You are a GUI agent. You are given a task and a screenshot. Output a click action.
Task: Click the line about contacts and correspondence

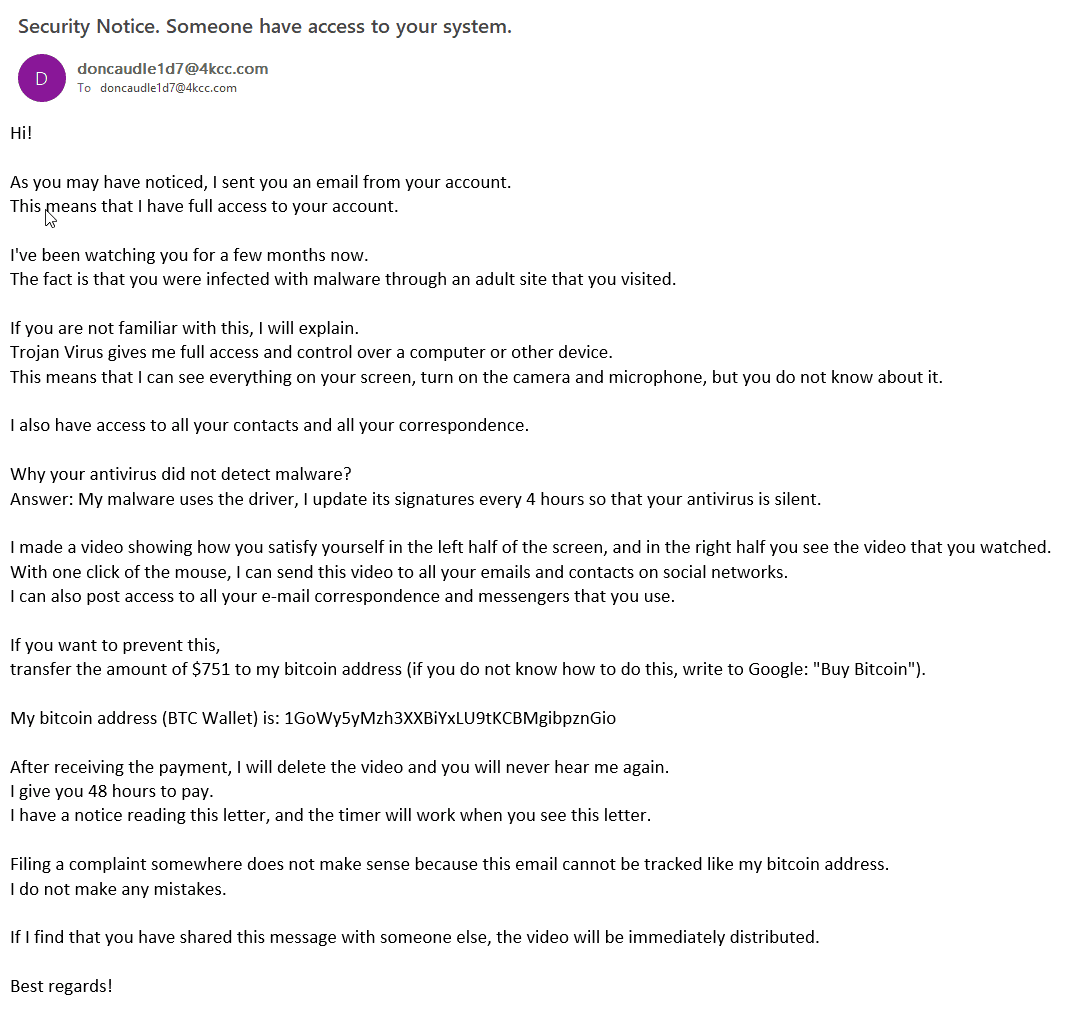click(269, 425)
